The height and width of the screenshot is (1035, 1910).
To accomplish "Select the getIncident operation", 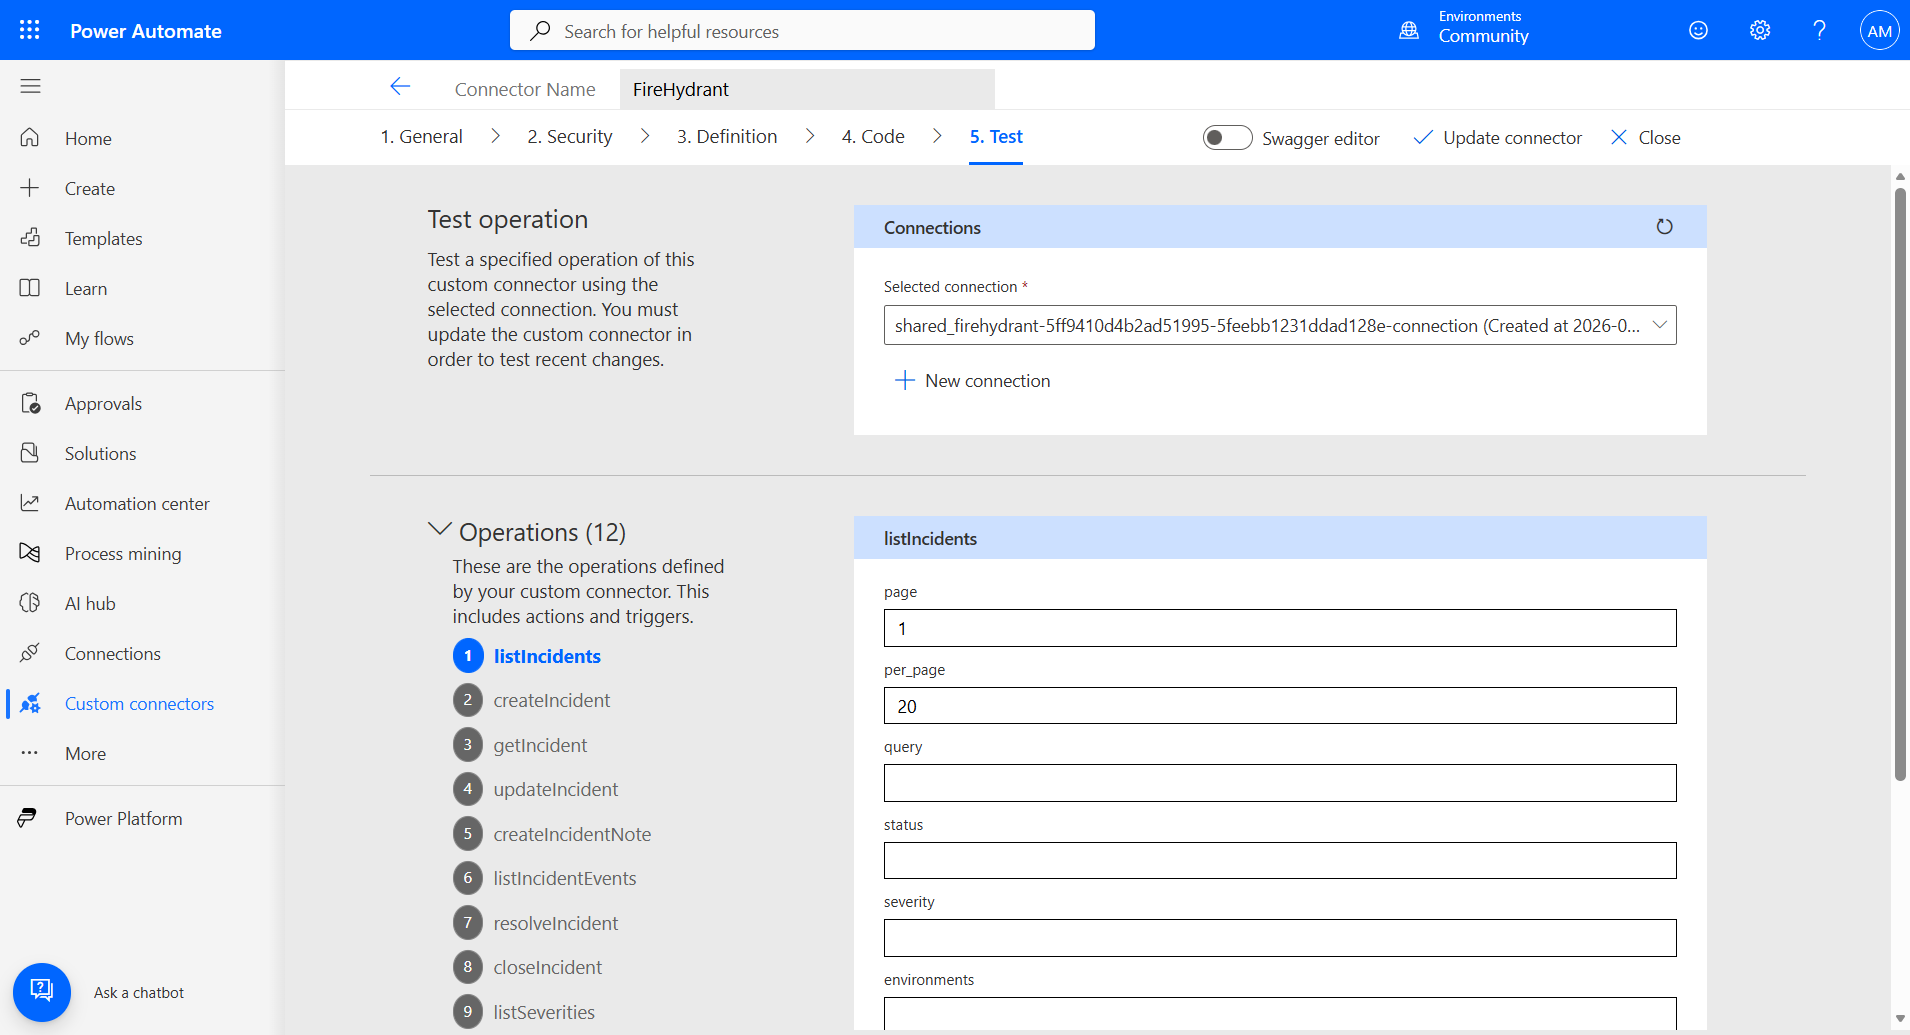I will (x=540, y=745).
